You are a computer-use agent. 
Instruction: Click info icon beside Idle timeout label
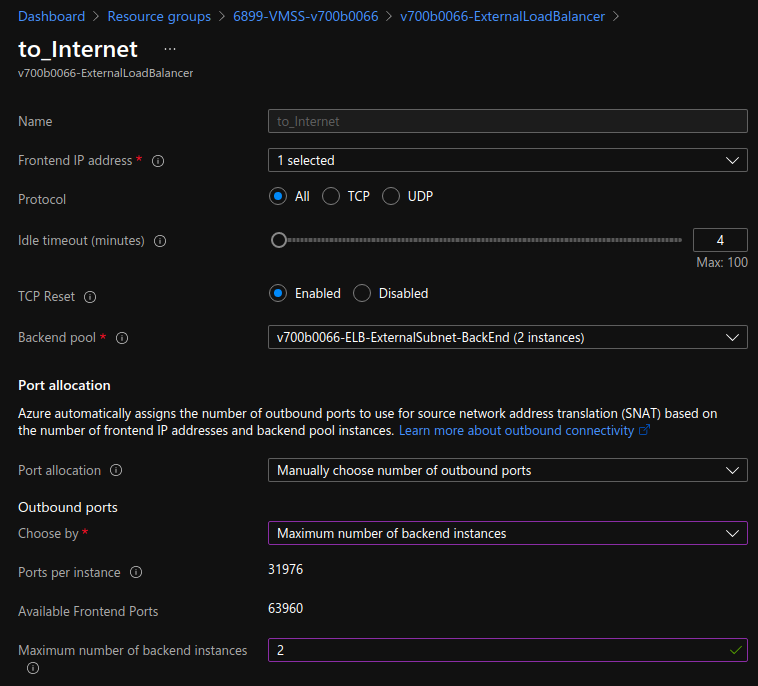coord(160,241)
